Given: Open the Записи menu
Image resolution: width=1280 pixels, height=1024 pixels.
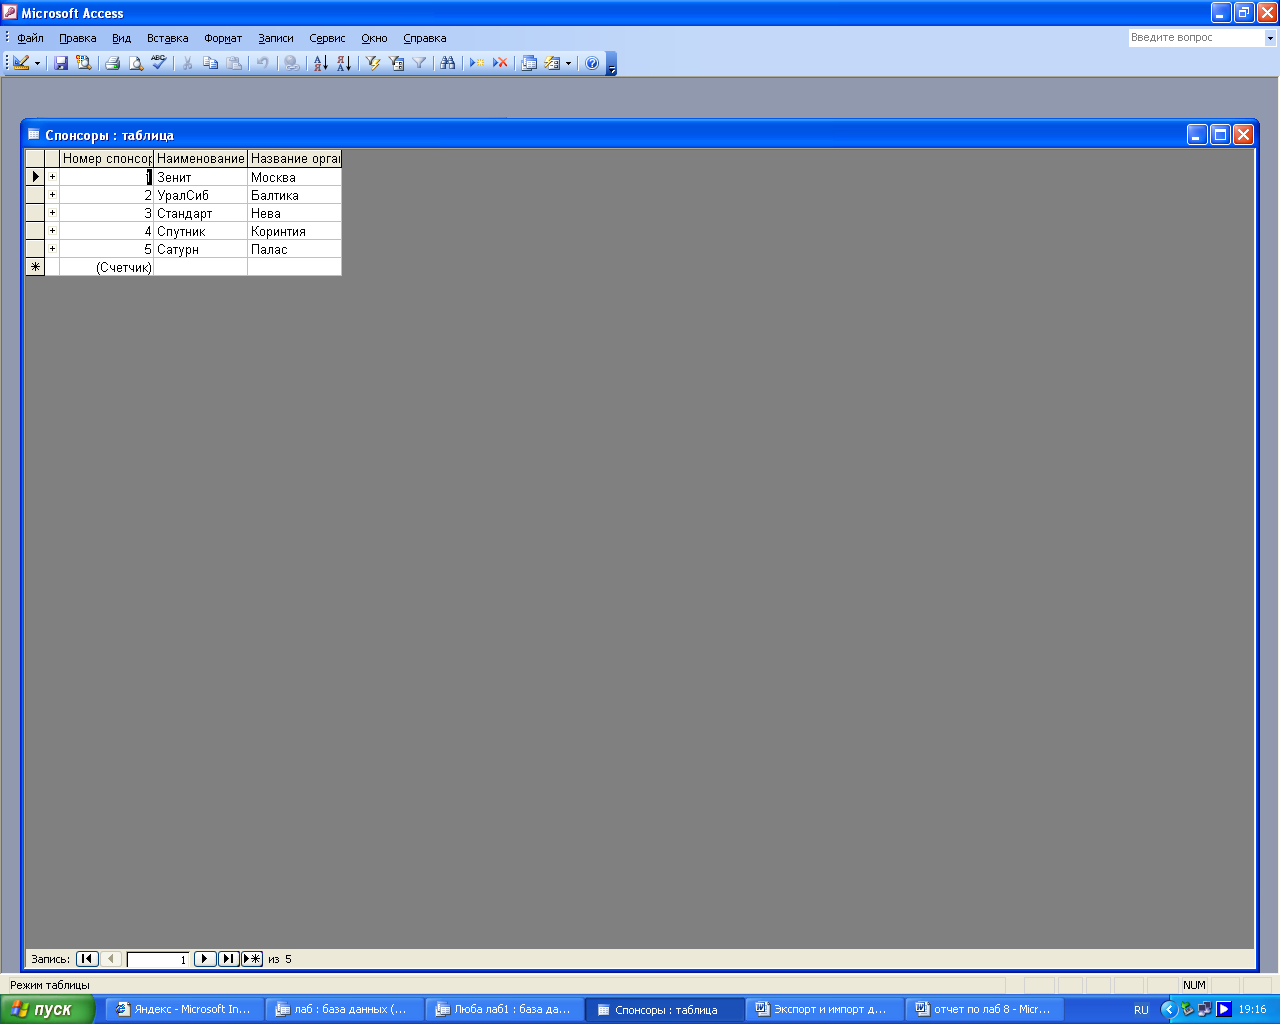Looking at the screenshot, I should [x=275, y=38].
